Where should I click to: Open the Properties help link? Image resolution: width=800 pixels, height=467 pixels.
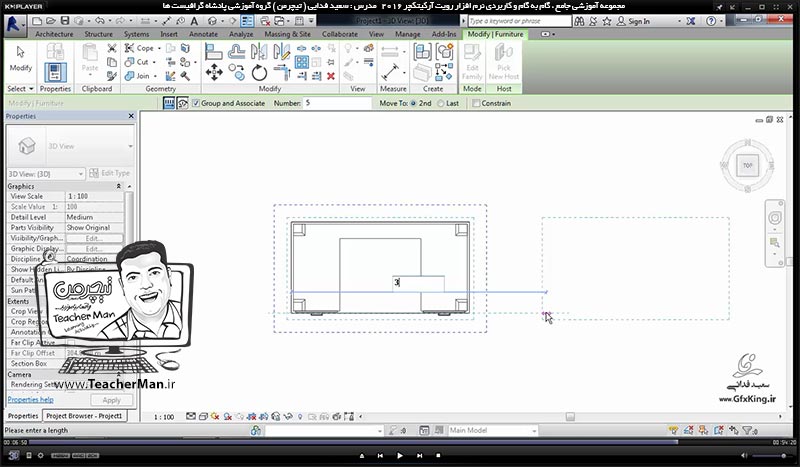[30, 400]
